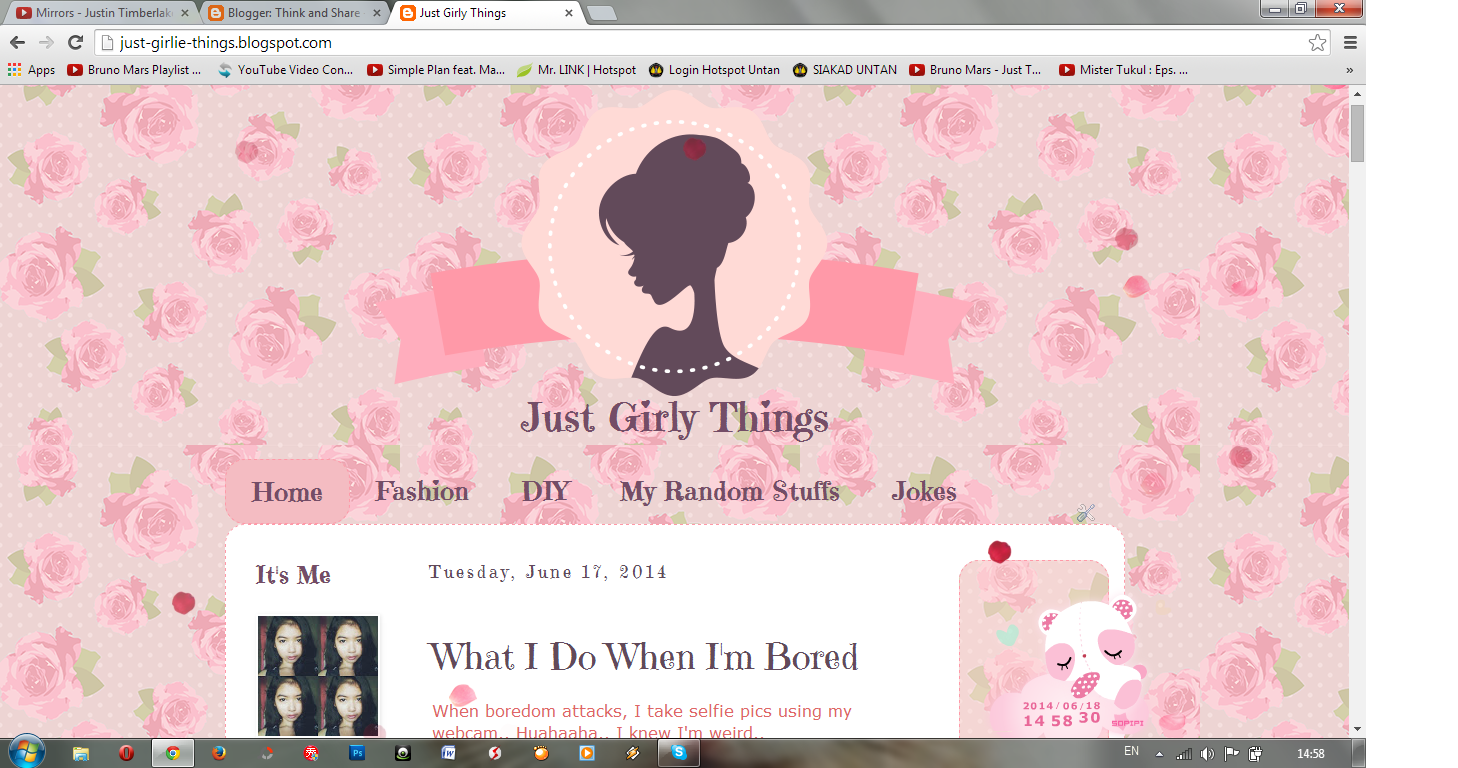Open the My Random Stuffs blog page
Screen dimensions: 1458x768
[729, 491]
